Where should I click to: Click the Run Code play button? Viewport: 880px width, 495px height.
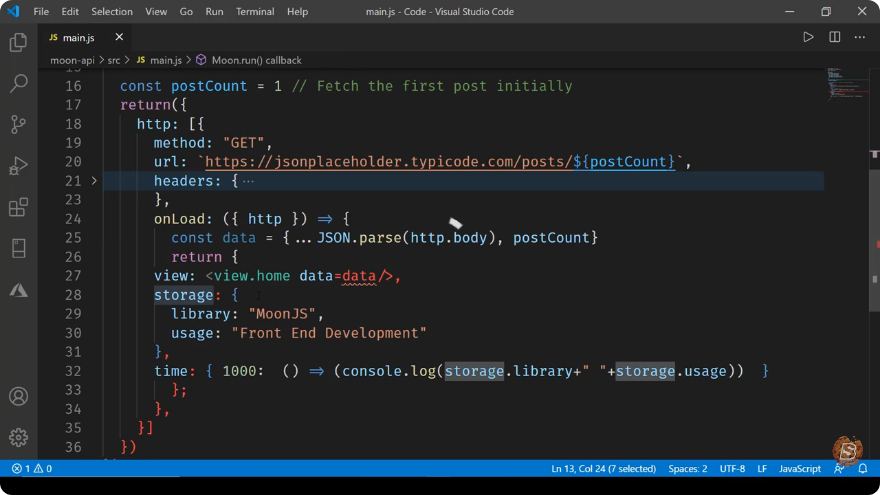click(808, 37)
